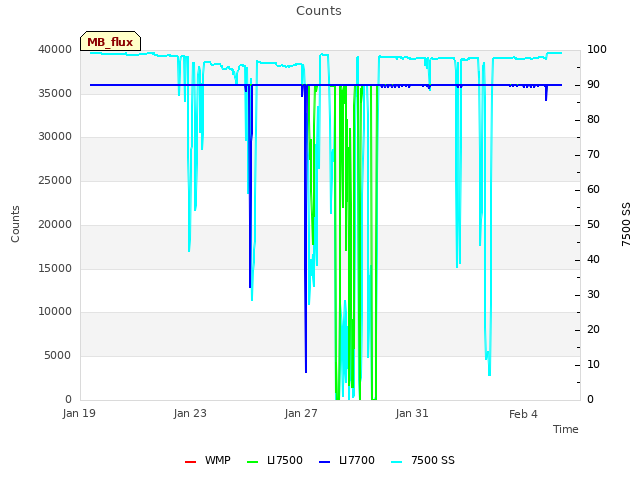640x480 pixels.
Task: Click the green LI7500 legend swatch
Action: point(253,462)
